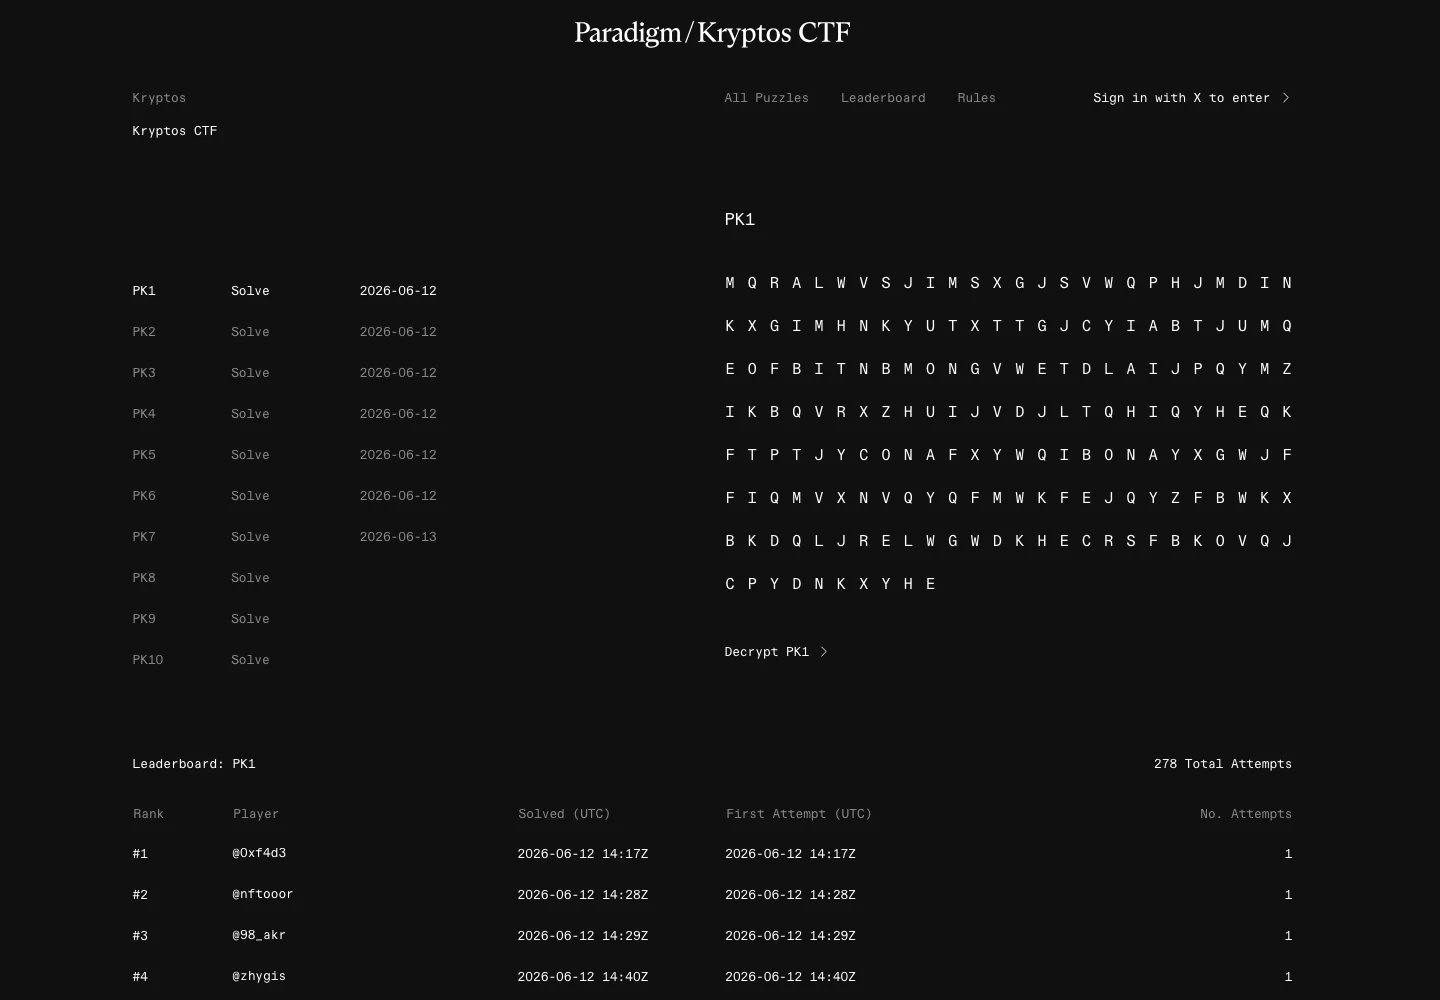
Task: Open player @0xf4d3 profile
Action: tap(259, 853)
